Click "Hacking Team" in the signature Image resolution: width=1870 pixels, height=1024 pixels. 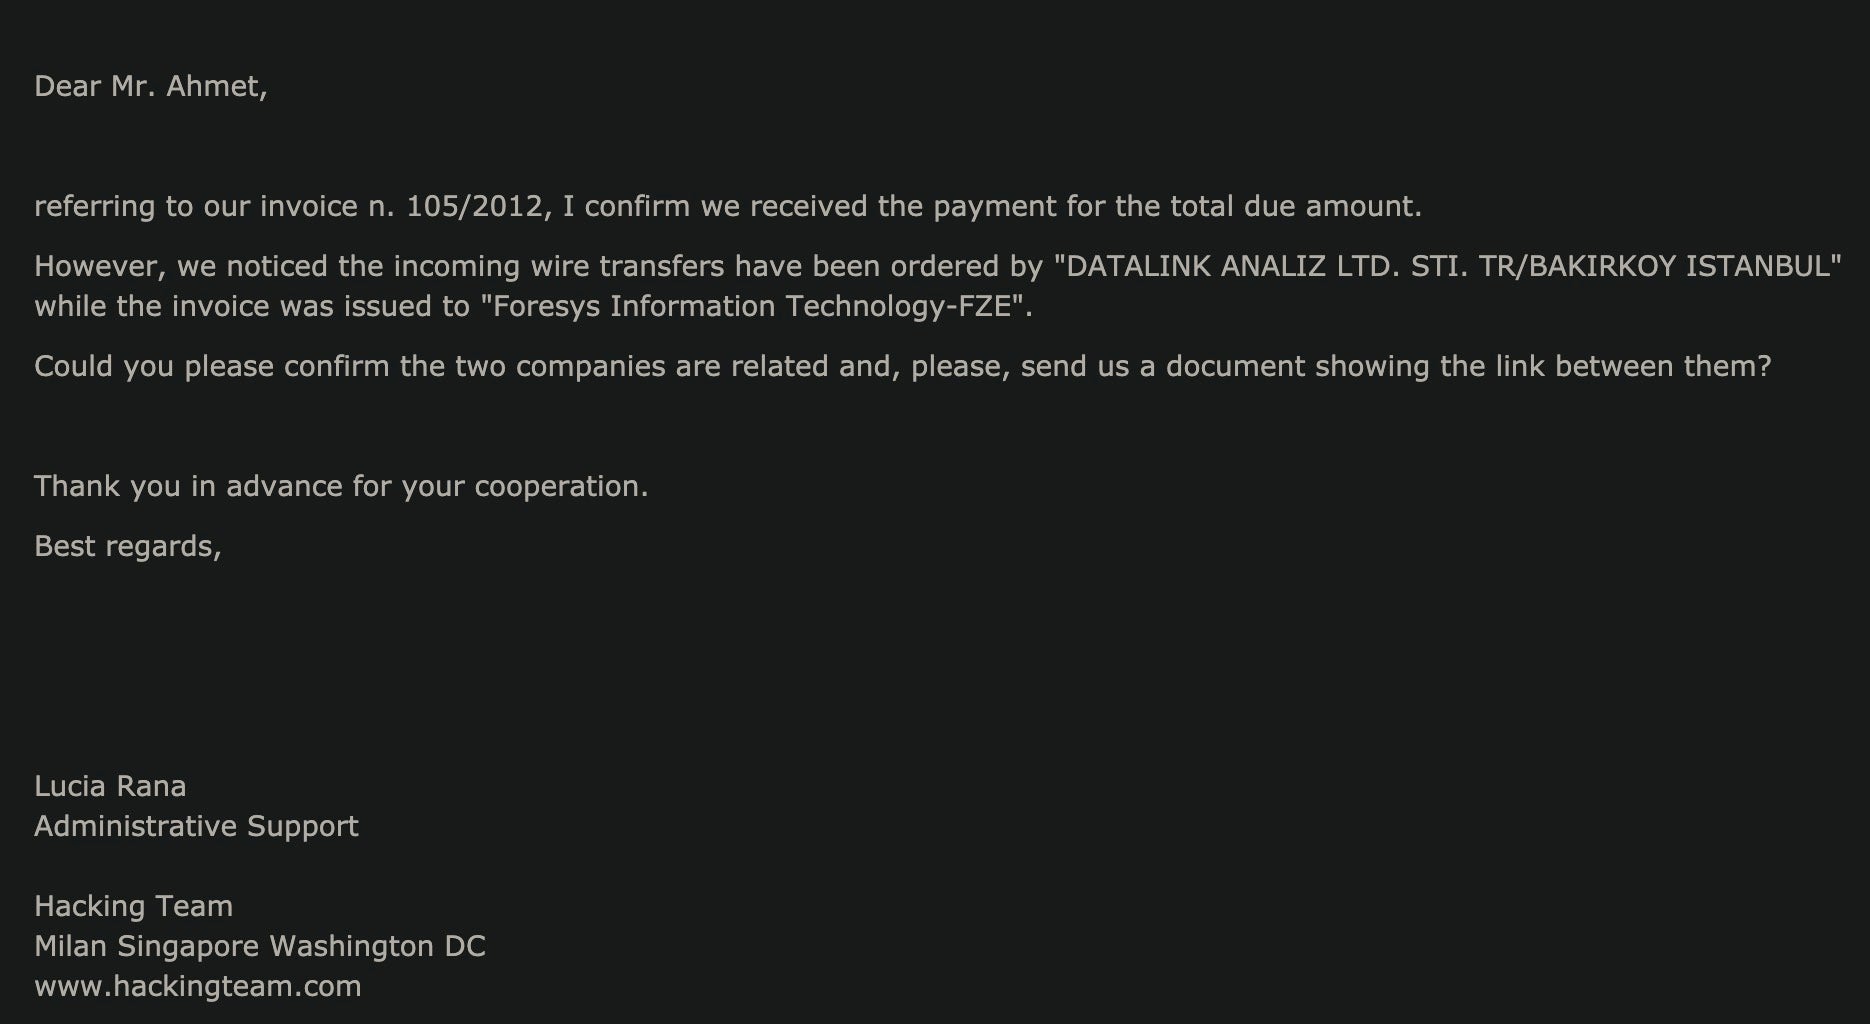tap(133, 906)
